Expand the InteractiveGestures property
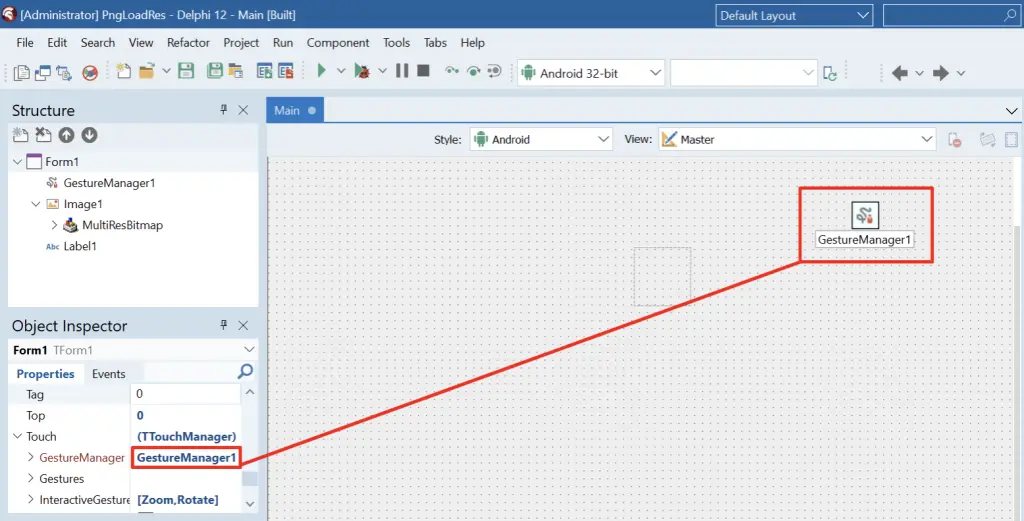1024x521 pixels. [31, 499]
